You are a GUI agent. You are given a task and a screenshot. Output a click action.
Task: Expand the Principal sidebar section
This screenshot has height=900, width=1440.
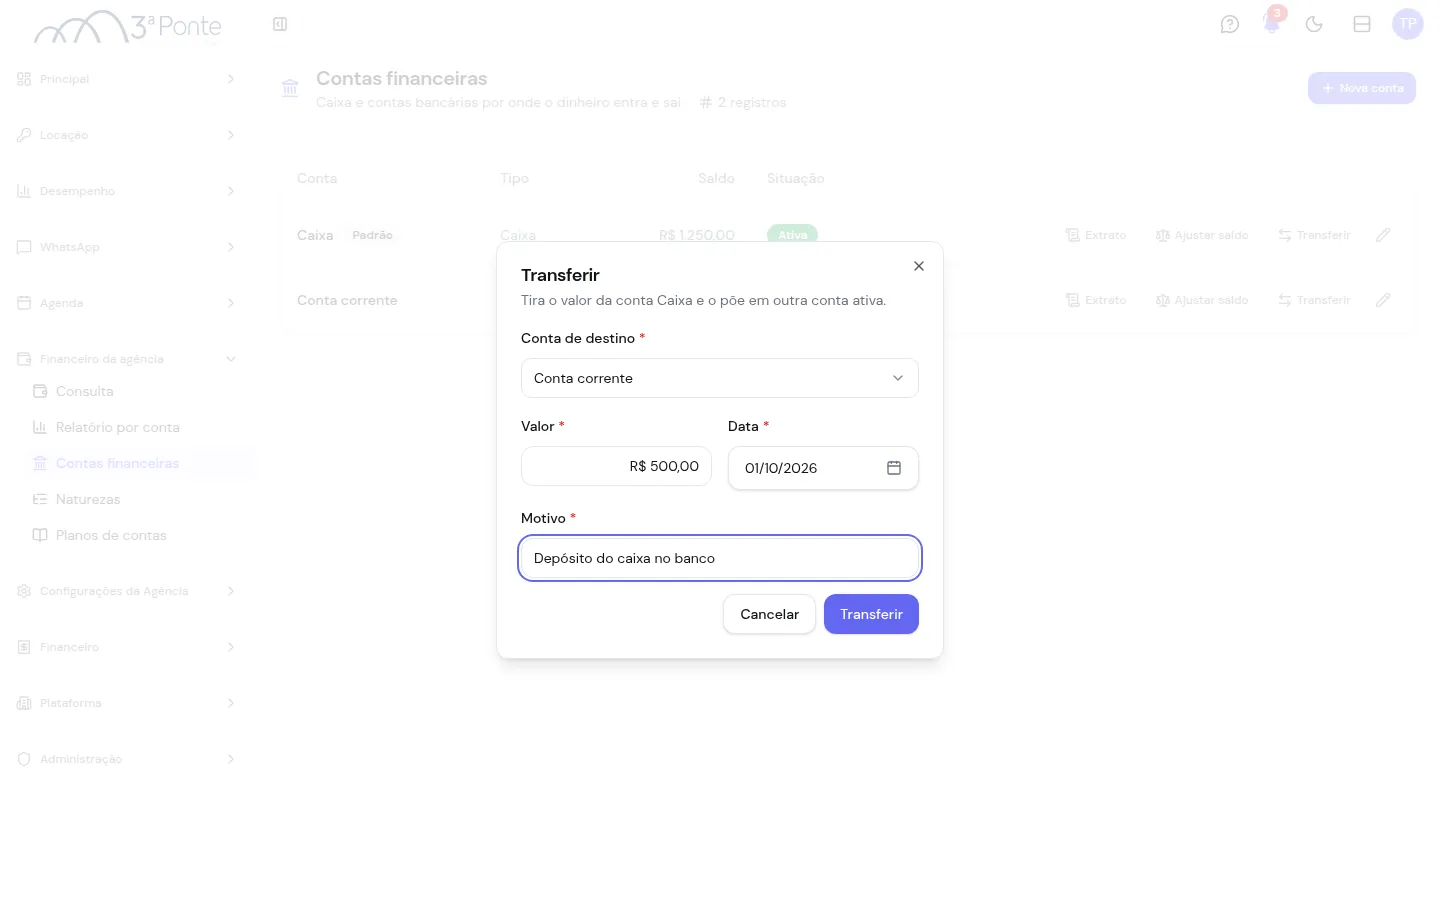128,79
